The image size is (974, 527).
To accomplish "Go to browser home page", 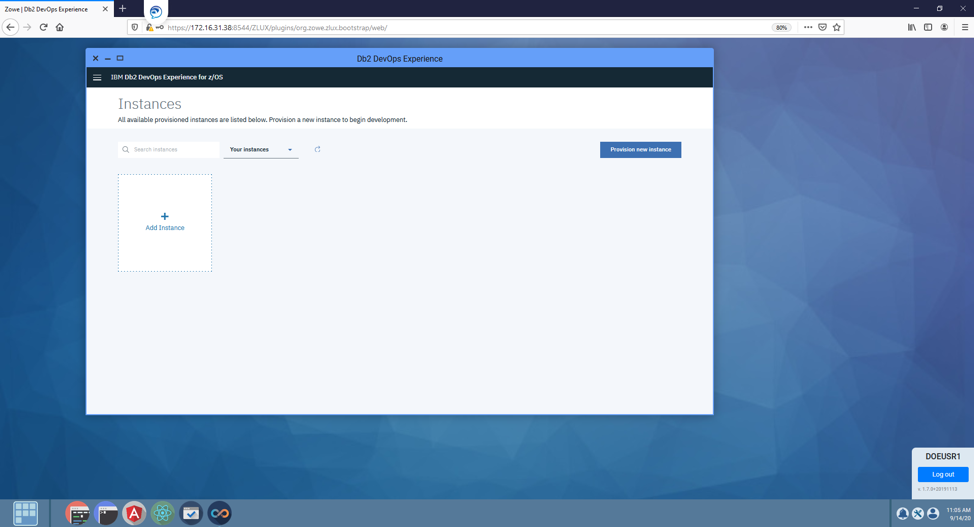I will click(60, 27).
